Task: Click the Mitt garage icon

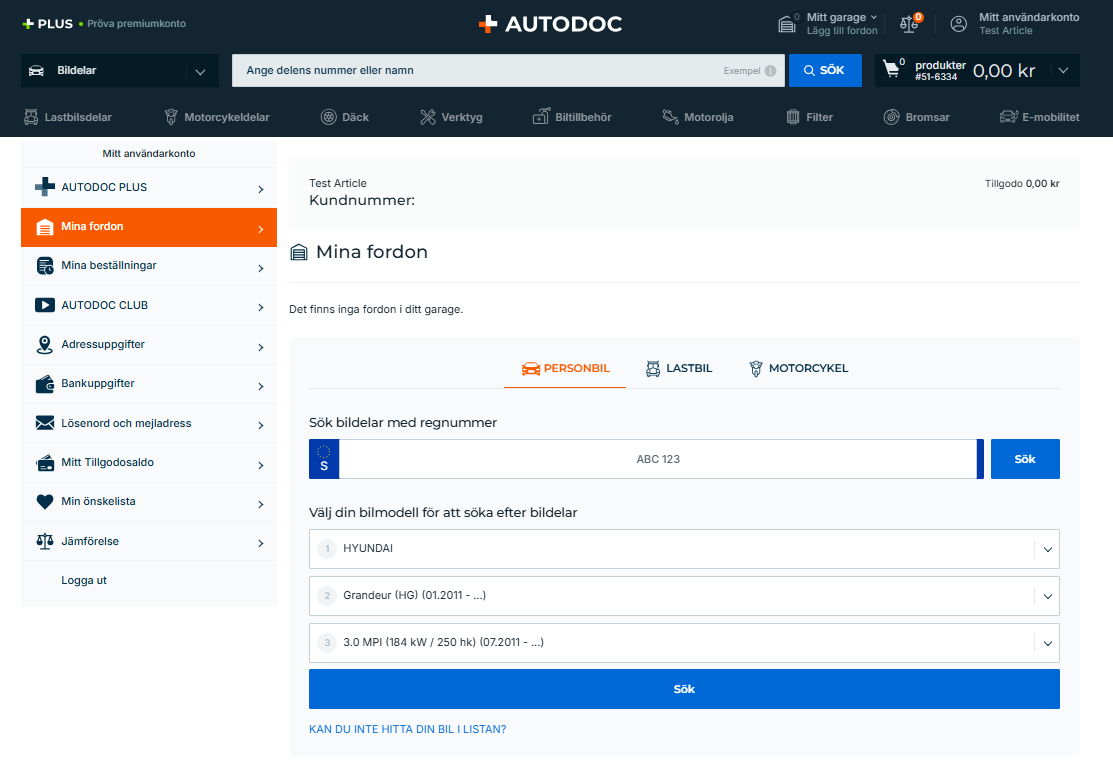Action: pyautogui.click(x=787, y=24)
